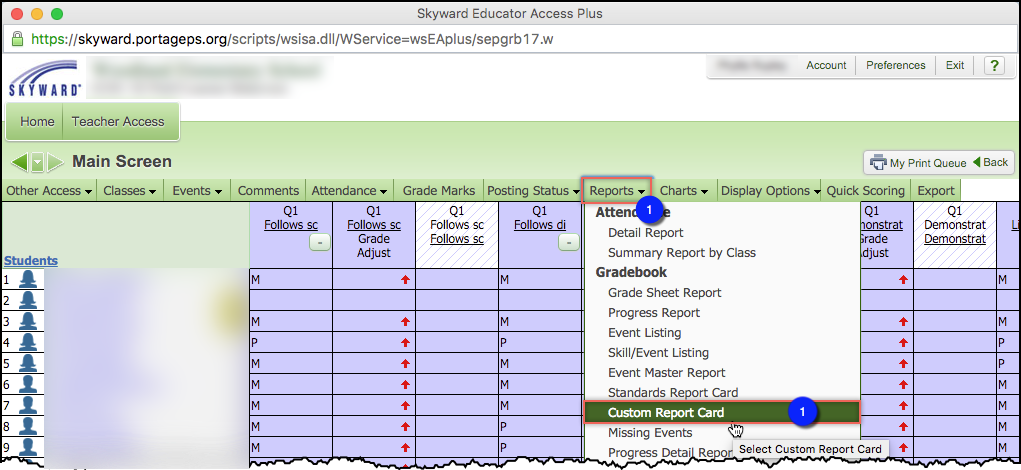Click the Teacher Access tab
The height and width of the screenshot is (470, 1021).
tap(118, 121)
